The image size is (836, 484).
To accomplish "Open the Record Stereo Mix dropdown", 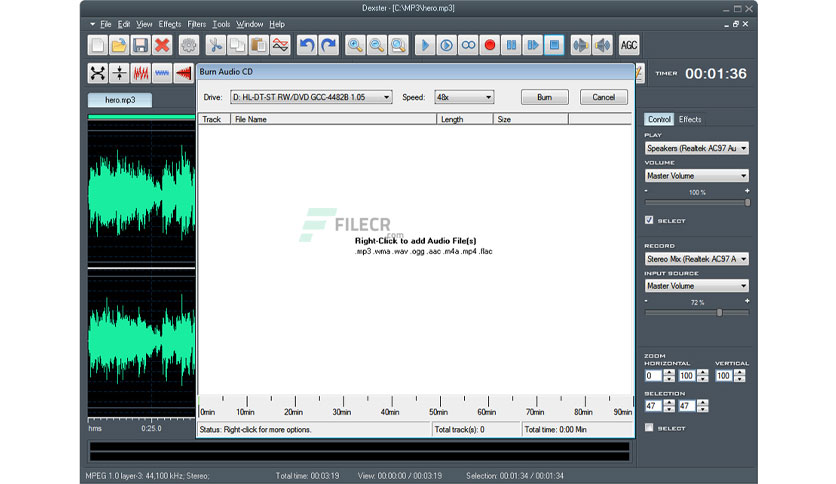I will pyautogui.click(x=696, y=259).
